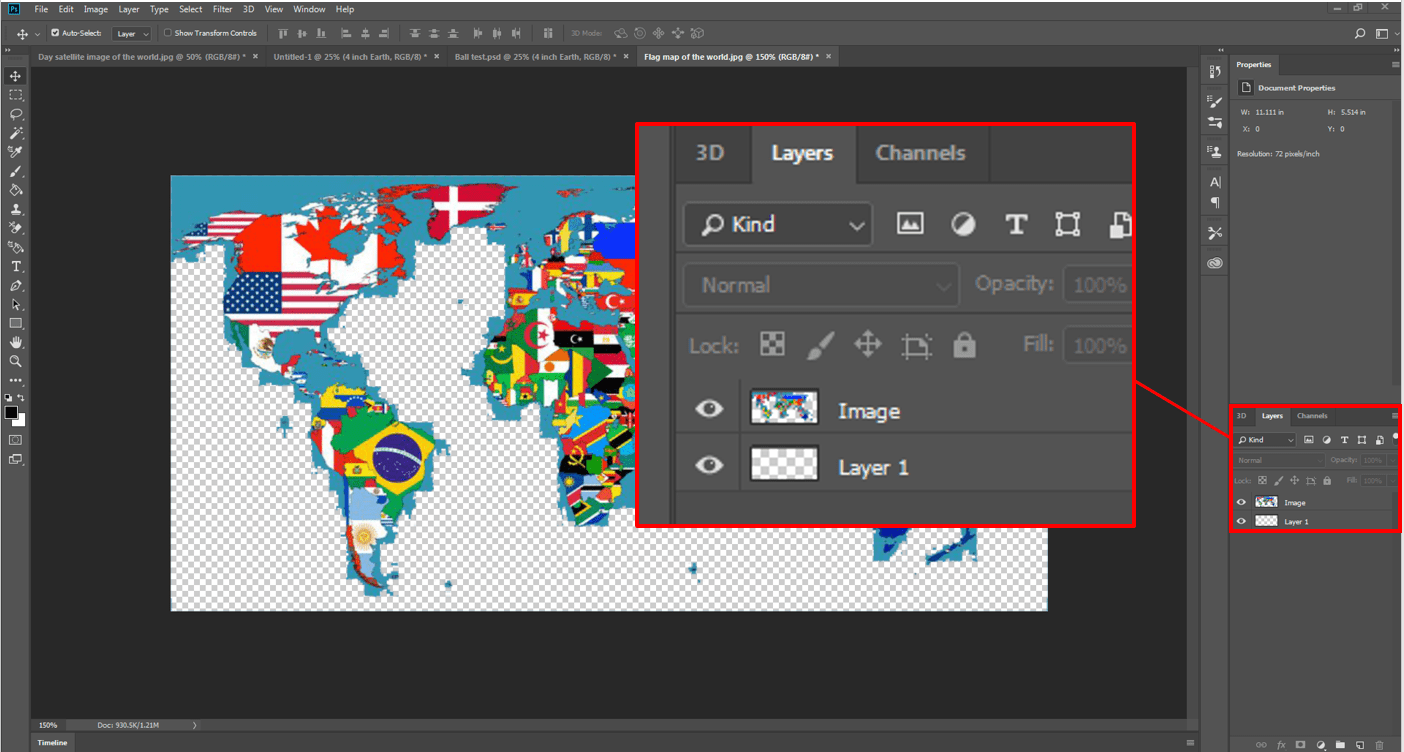Enable Show Transform Controls checkbox
1404x752 pixels.
168,33
